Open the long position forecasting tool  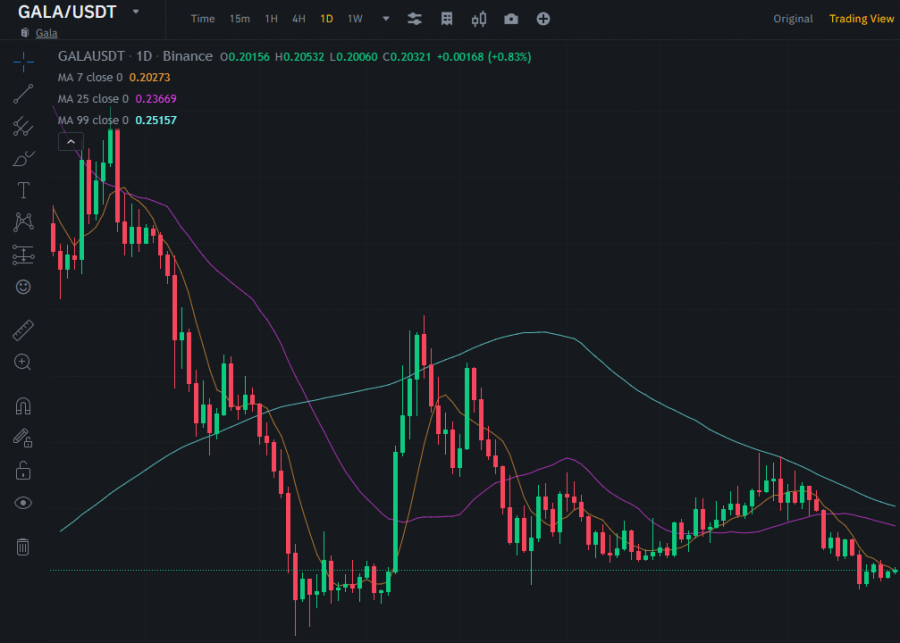[24, 255]
